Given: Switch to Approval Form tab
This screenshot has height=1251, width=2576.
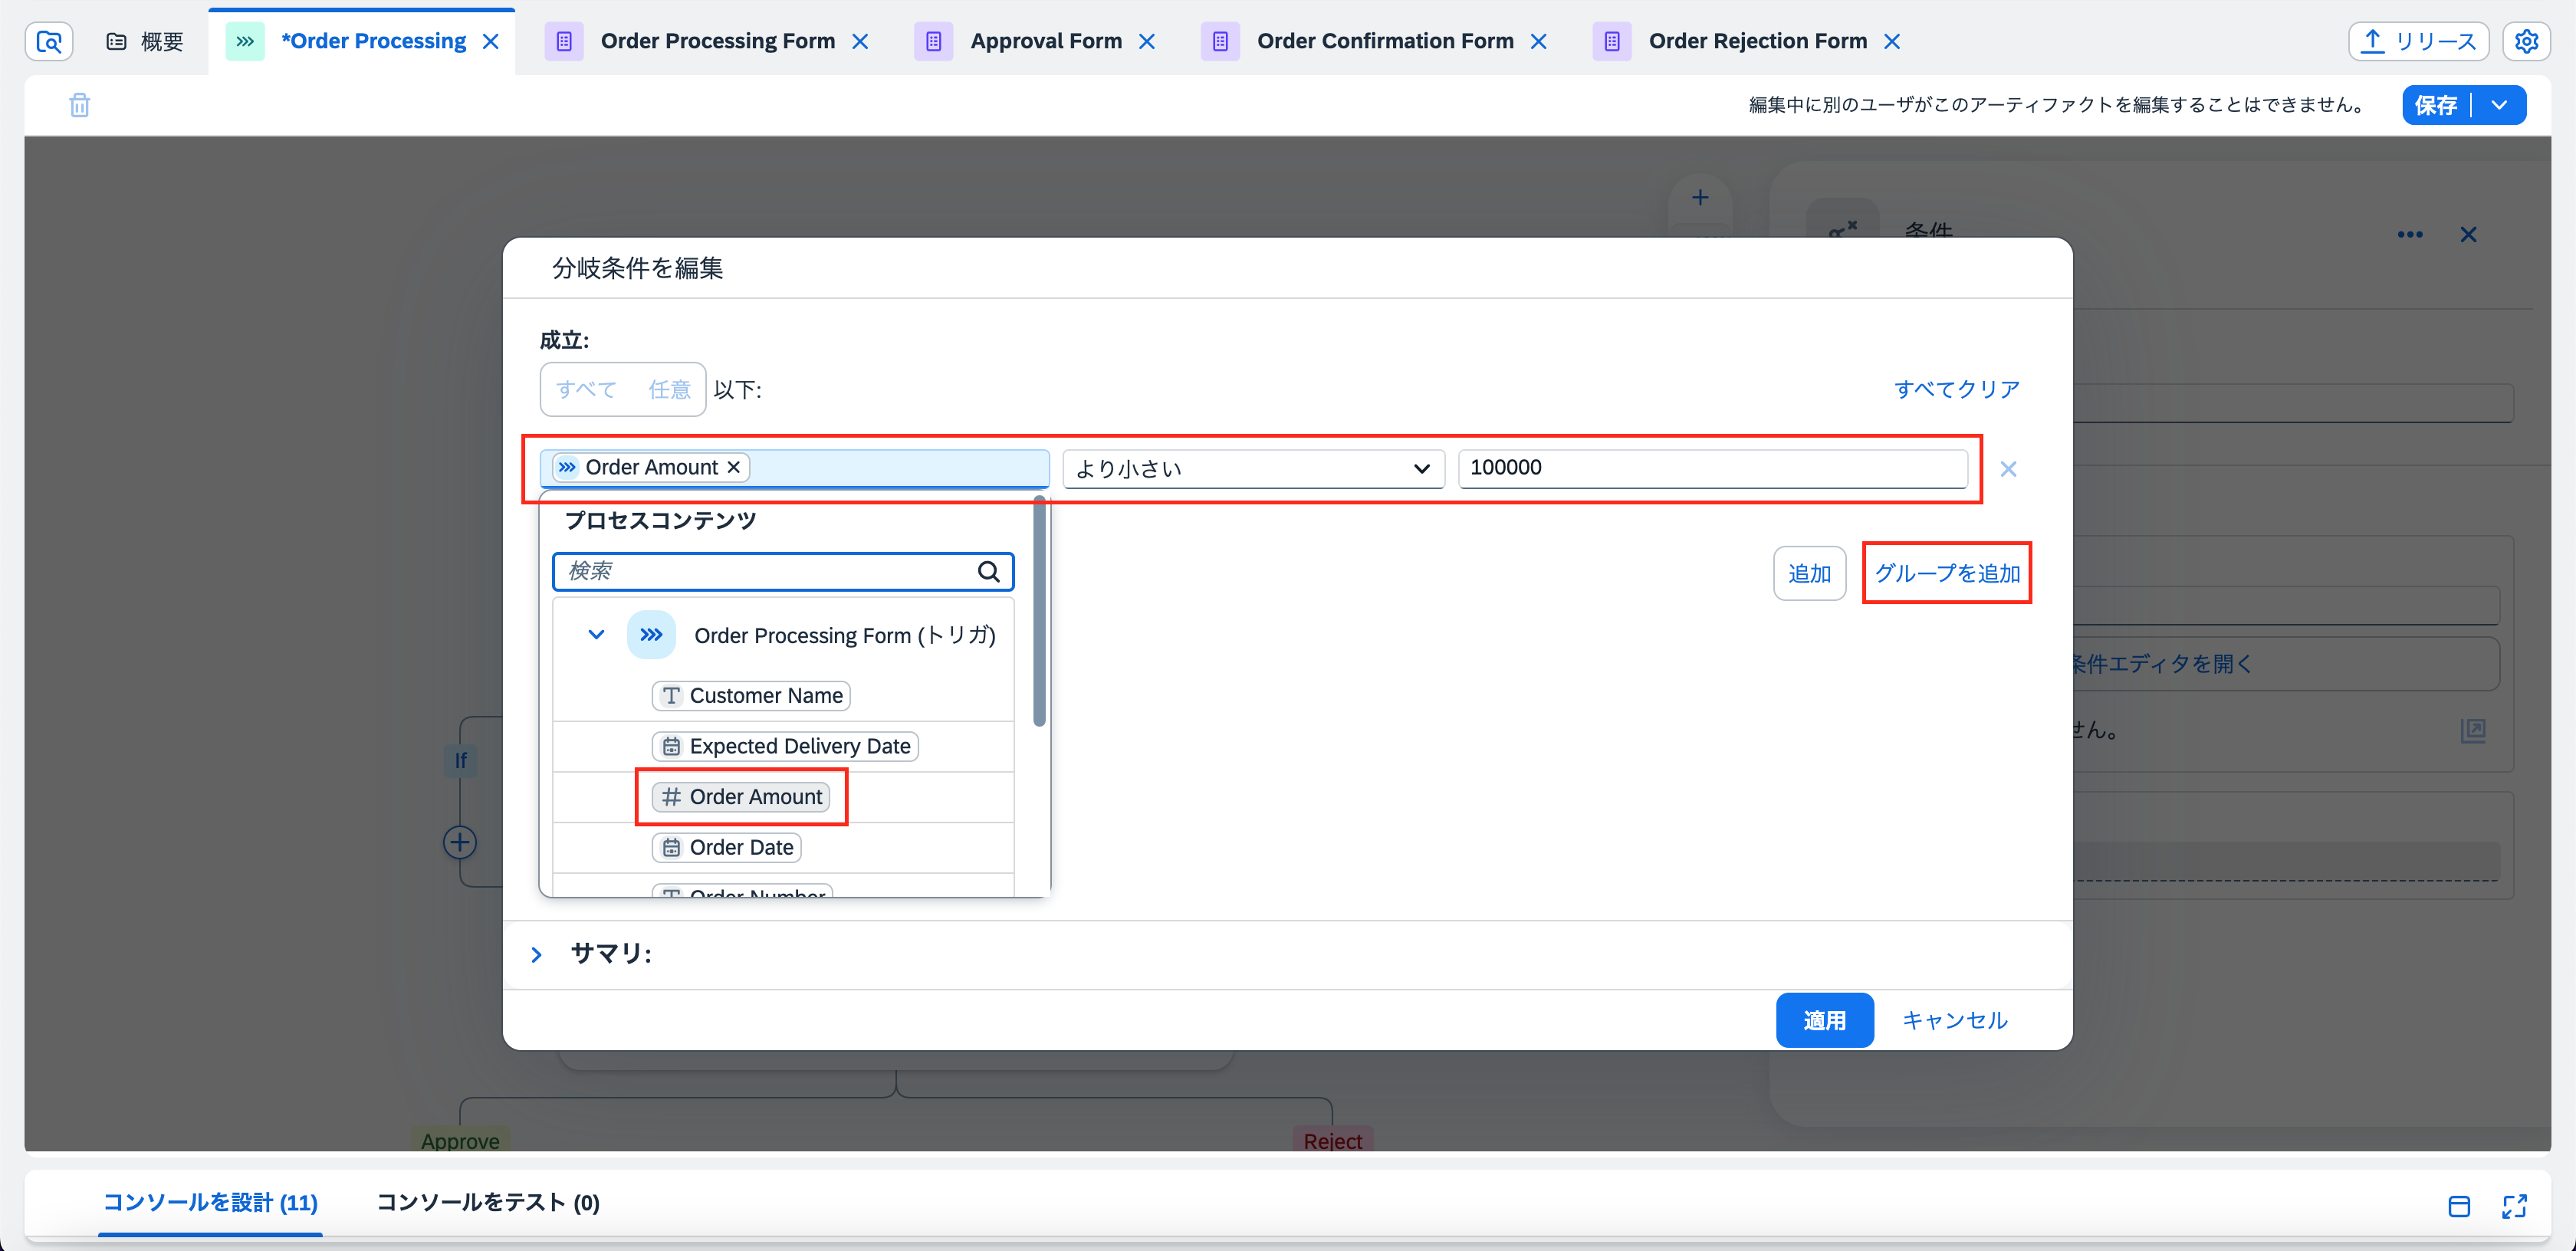Looking at the screenshot, I should (1044, 41).
